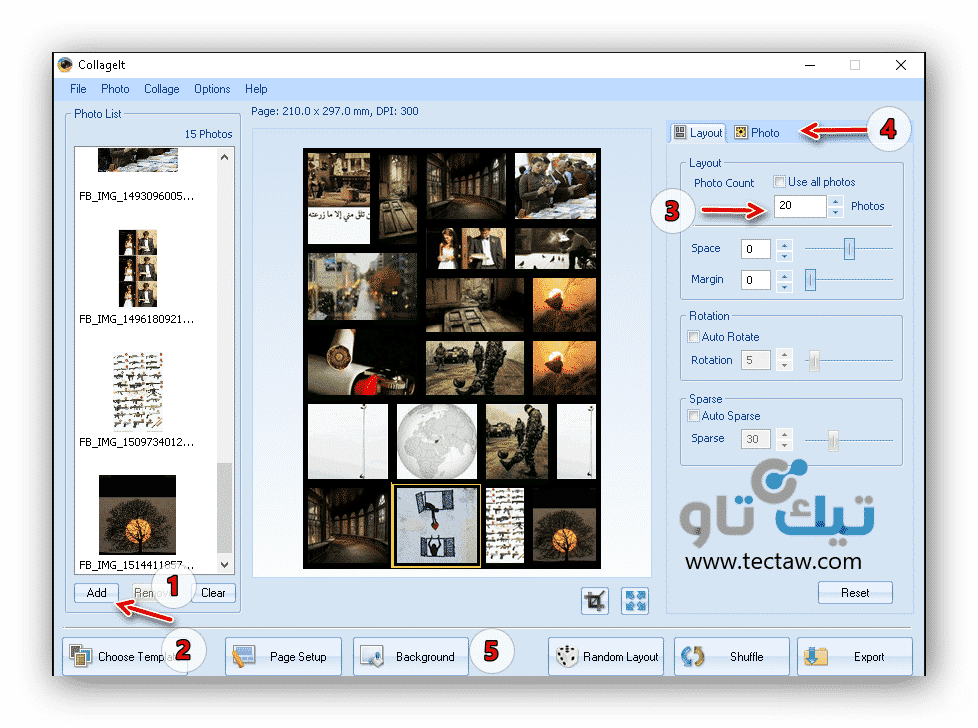
Task: Click the Add button under the photo list
Action: point(96,593)
